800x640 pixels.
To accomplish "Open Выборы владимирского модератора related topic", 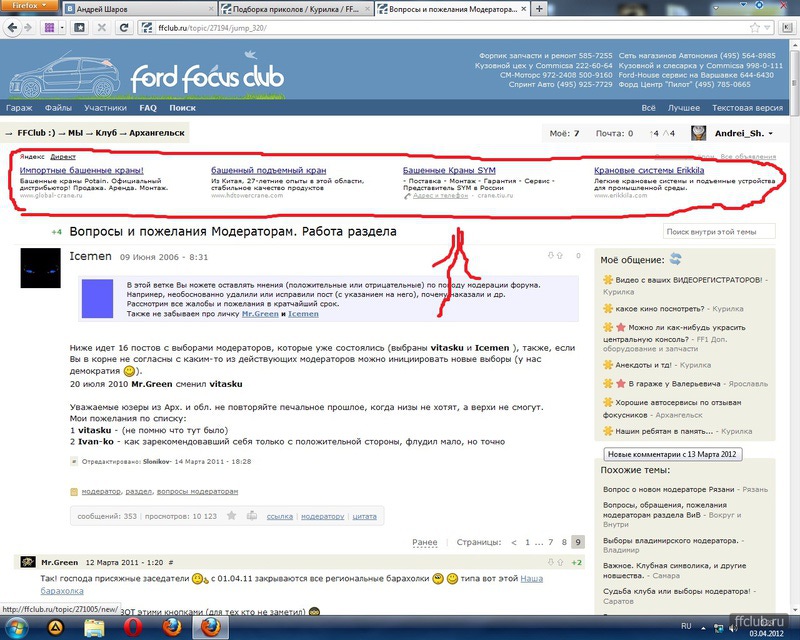I will pos(672,540).
